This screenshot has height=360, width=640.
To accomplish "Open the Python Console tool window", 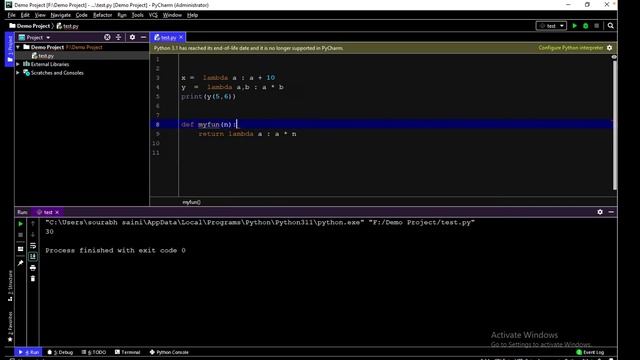I will (x=169, y=352).
